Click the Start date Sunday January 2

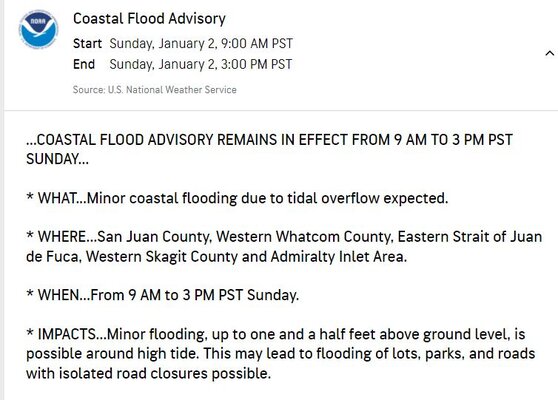coord(163,43)
